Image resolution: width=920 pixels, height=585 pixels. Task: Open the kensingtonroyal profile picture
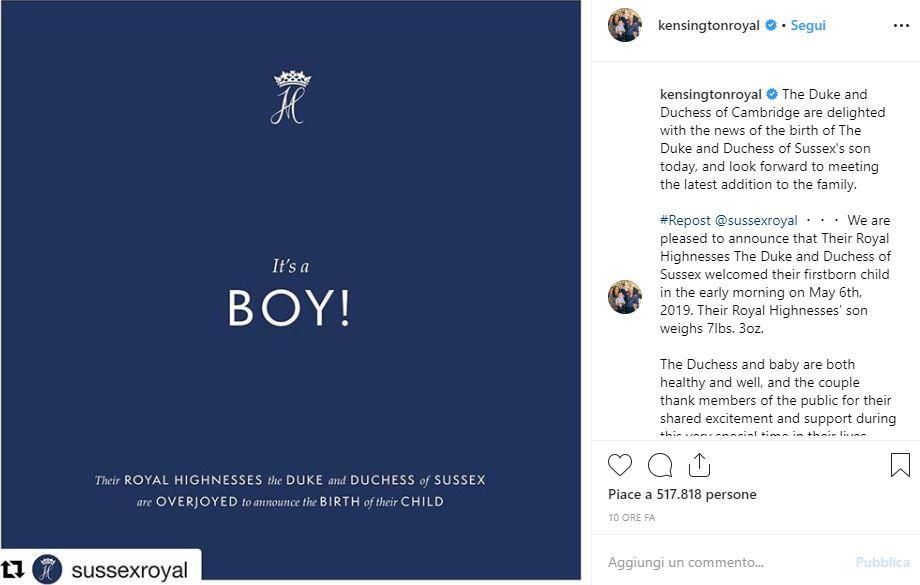(x=625, y=25)
